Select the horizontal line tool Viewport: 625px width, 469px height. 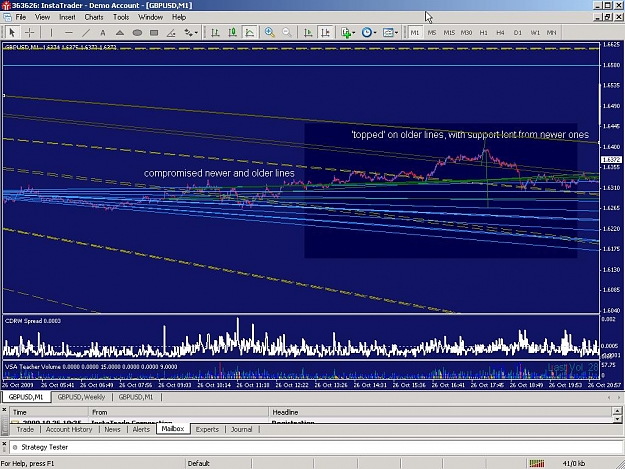69,33
